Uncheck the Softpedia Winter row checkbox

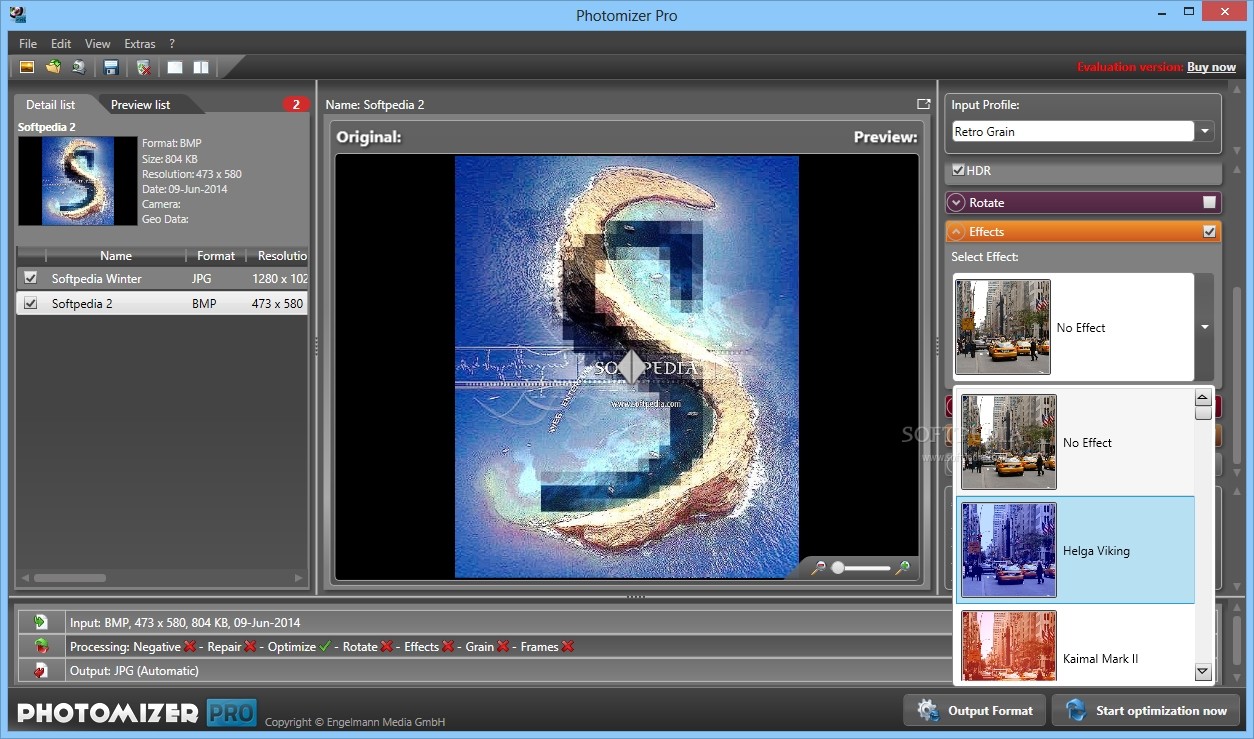[x=30, y=278]
